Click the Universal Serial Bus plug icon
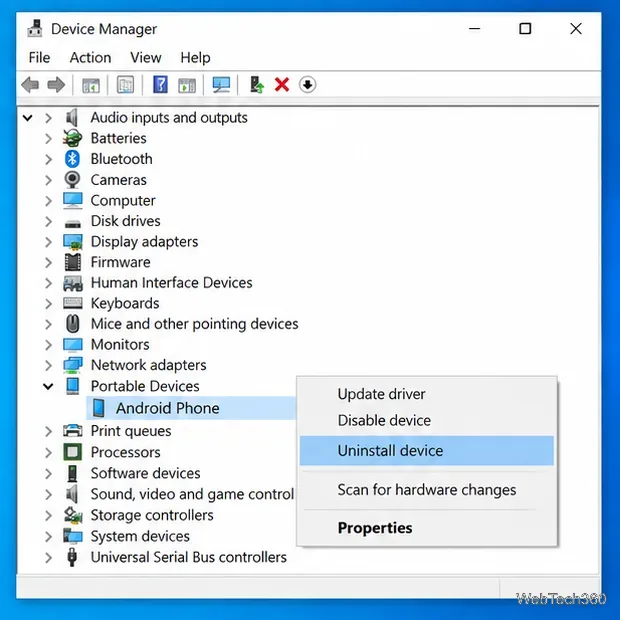The width and height of the screenshot is (620, 620). pos(72,557)
